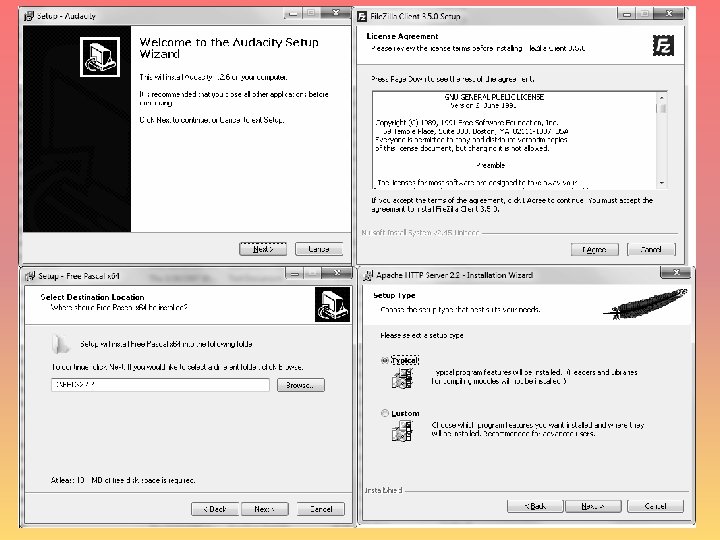Cancel the FileZilla Client setup
The width and height of the screenshot is (720, 540).
pyautogui.click(x=651, y=249)
